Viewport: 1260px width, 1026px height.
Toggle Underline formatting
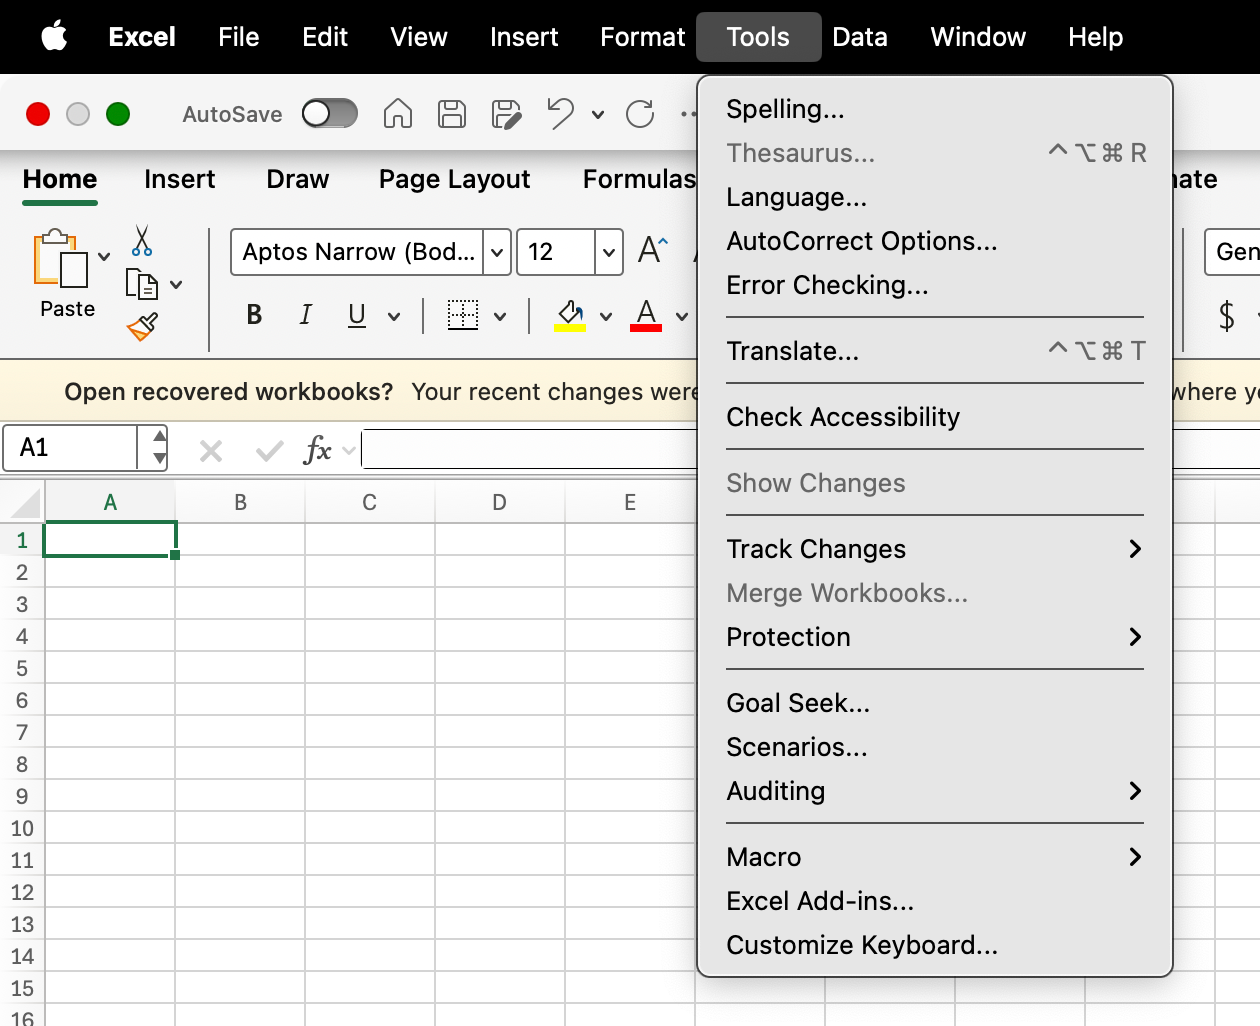[x=357, y=315]
